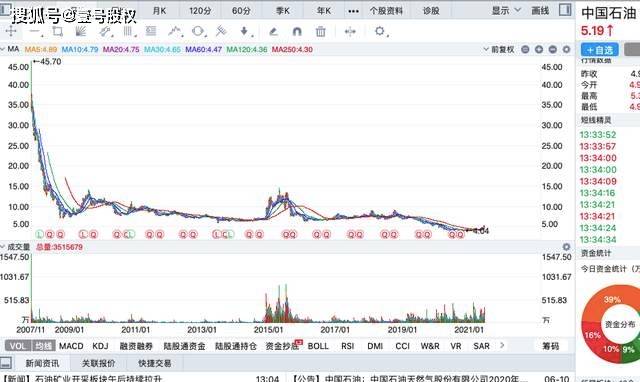Select the down arrow marker tool
The image size is (640, 382).
point(244,31)
